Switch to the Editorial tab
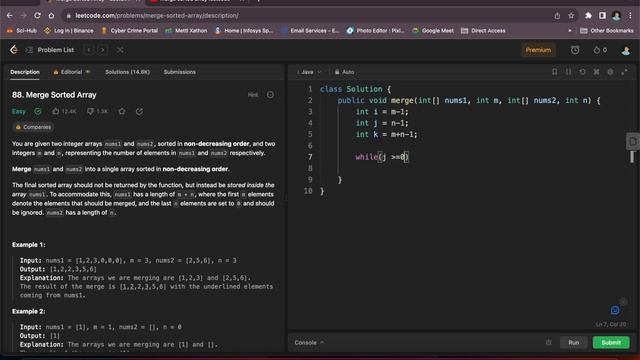 pos(71,72)
